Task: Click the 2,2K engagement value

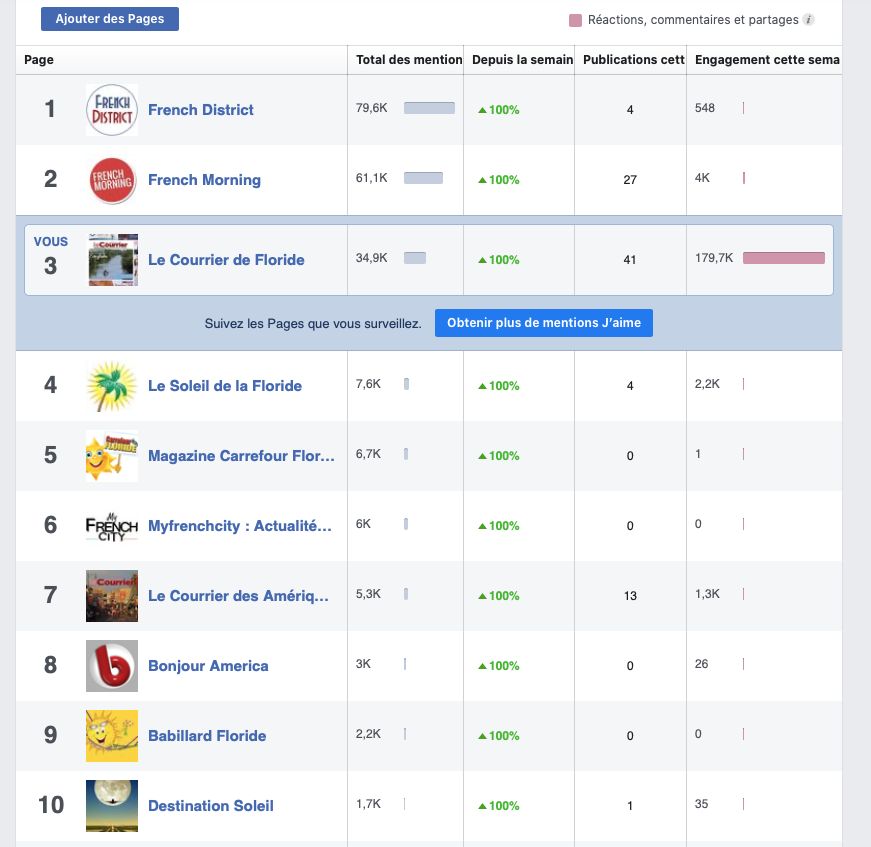Action: coord(707,384)
